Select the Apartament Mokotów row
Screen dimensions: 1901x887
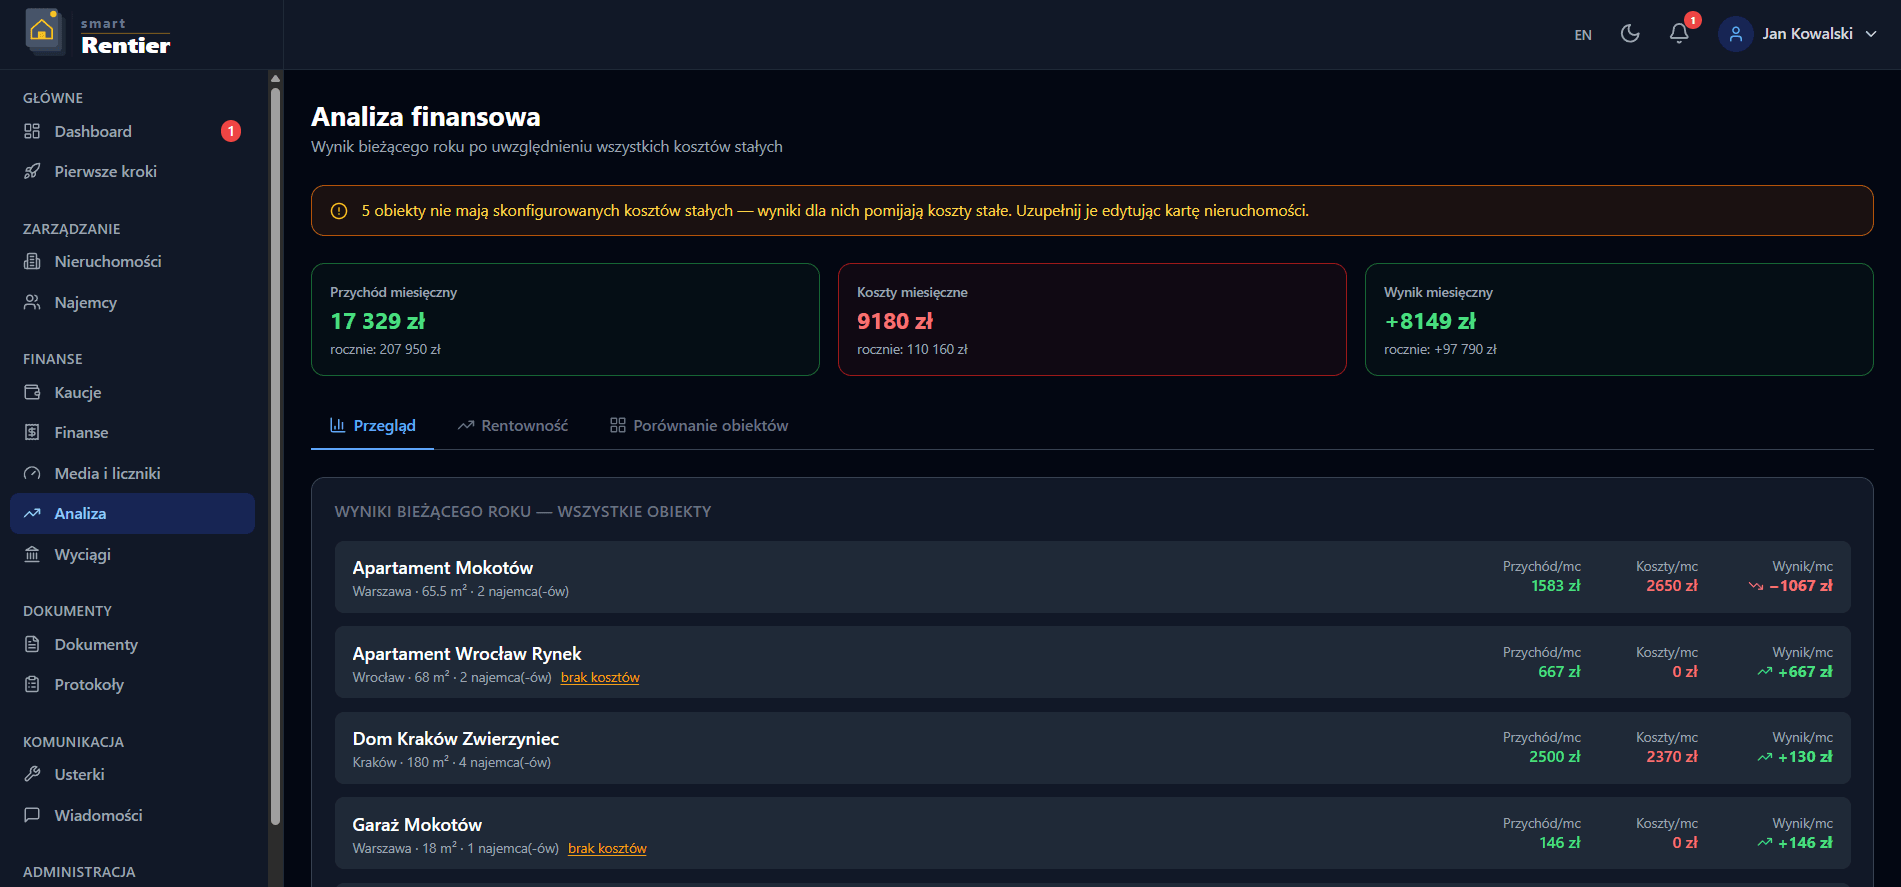tap(1092, 577)
